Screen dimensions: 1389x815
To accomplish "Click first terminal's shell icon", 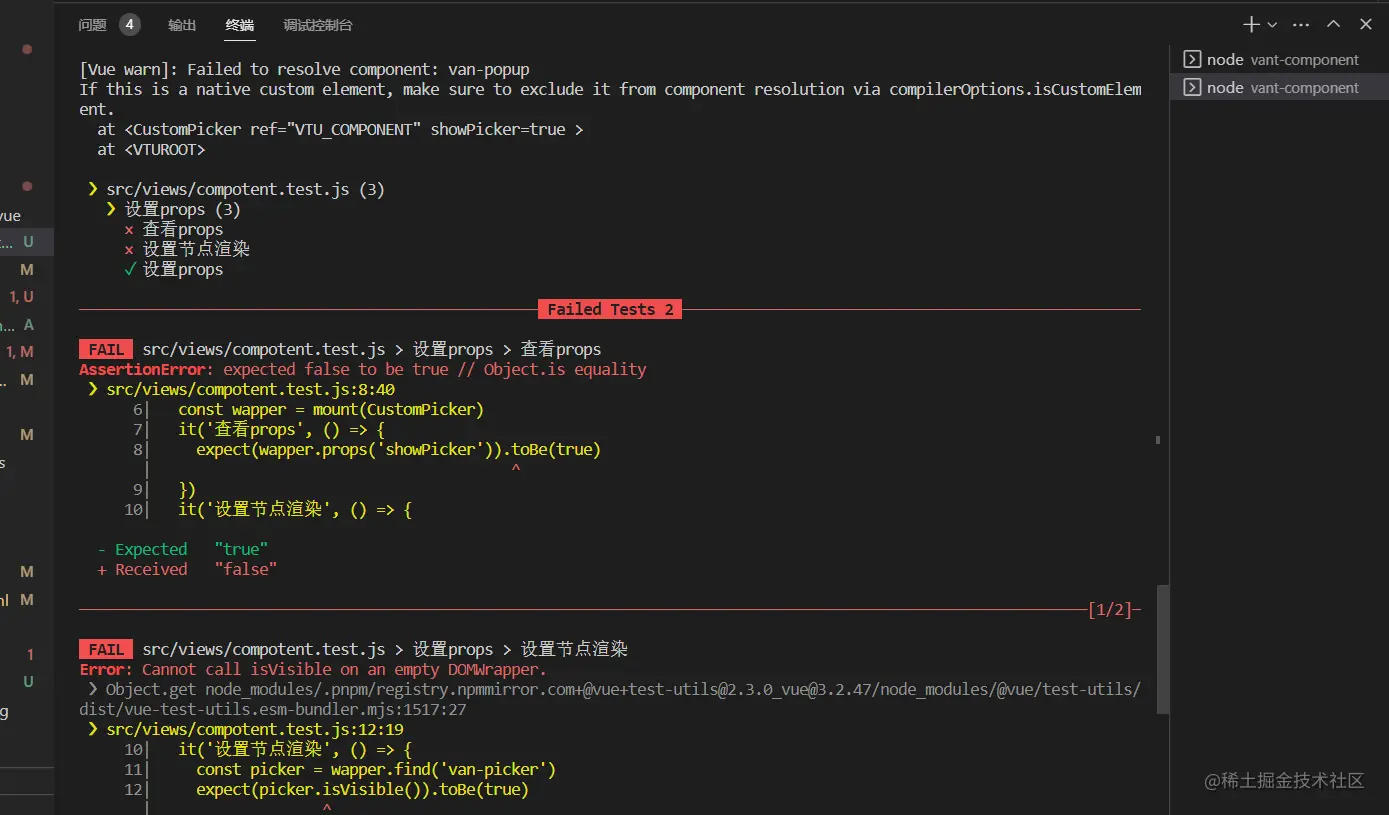I will pyautogui.click(x=1192, y=60).
